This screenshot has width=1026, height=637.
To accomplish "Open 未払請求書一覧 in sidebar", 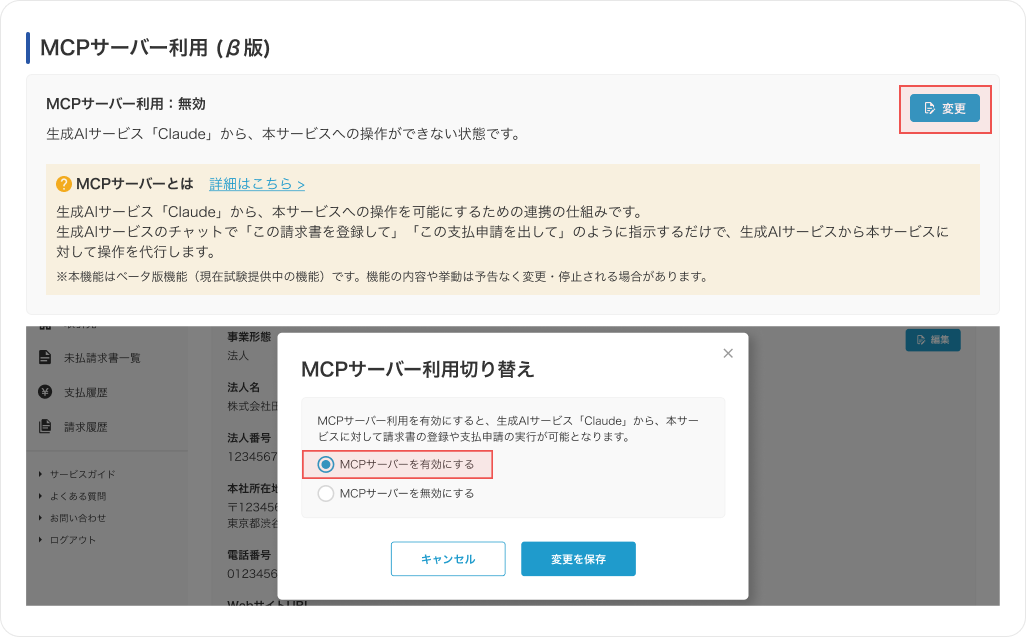I will [102, 358].
